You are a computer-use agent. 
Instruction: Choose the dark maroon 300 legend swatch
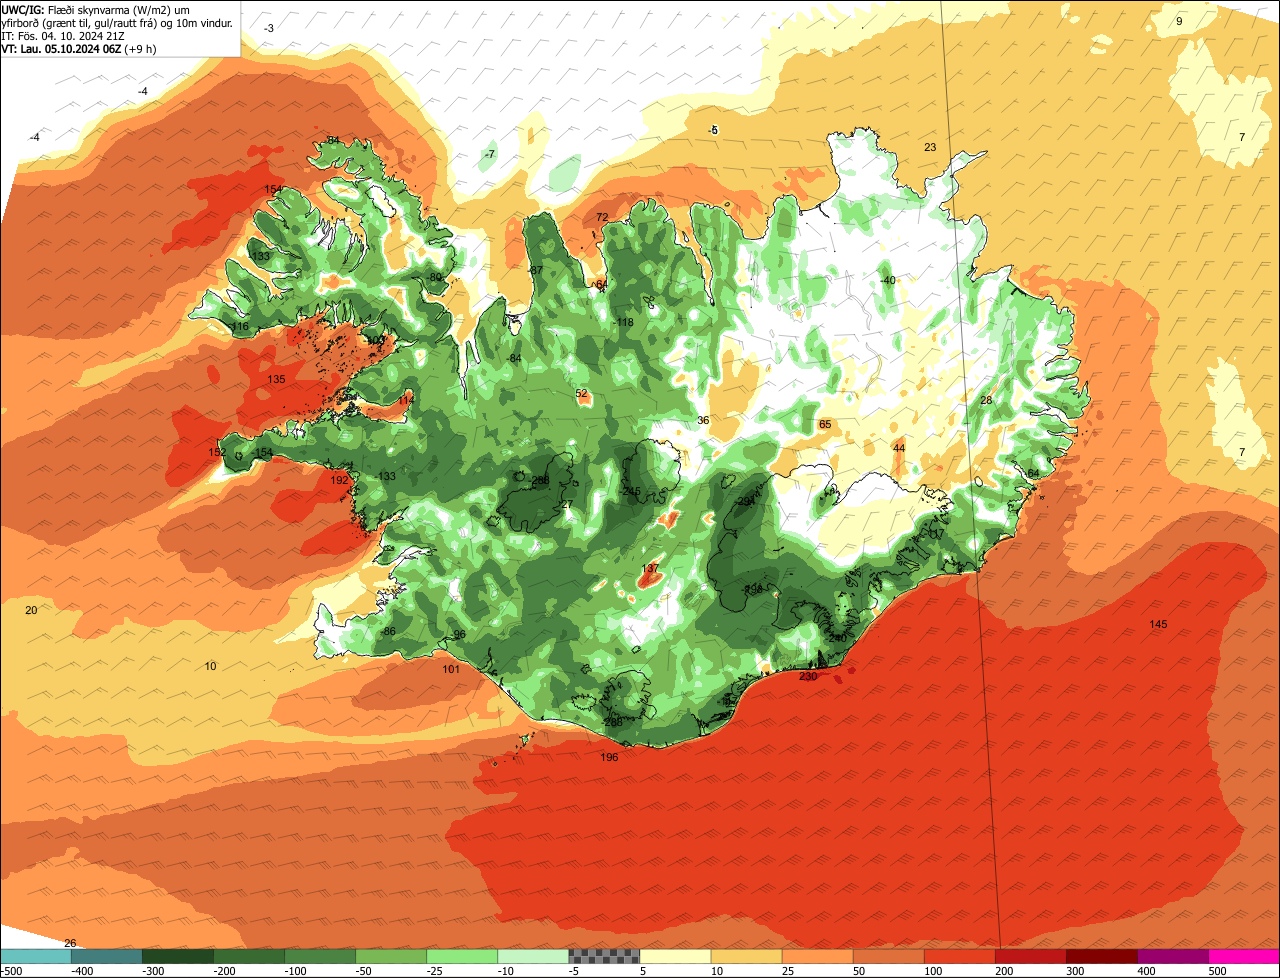point(1101,956)
